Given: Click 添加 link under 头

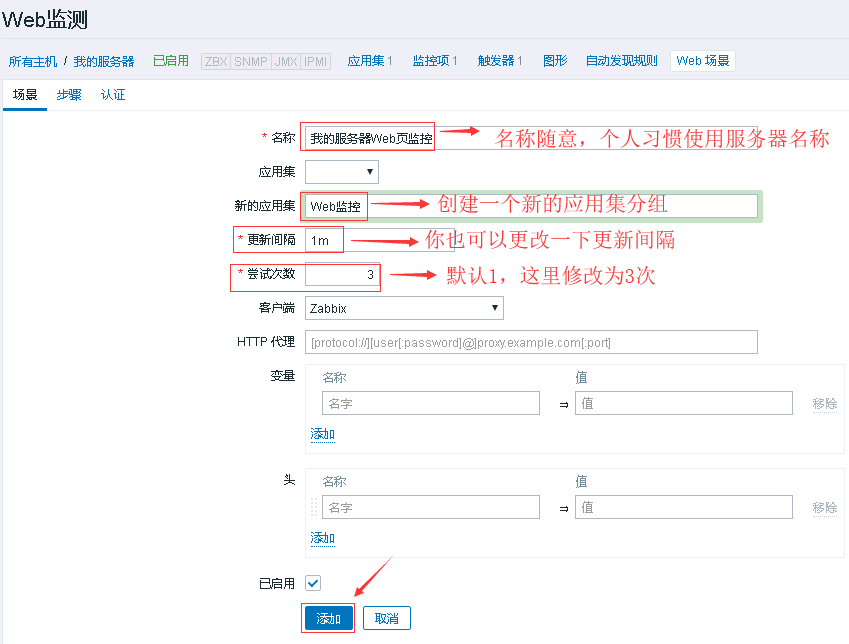Looking at the screenshot, I should tap(323, 538).
